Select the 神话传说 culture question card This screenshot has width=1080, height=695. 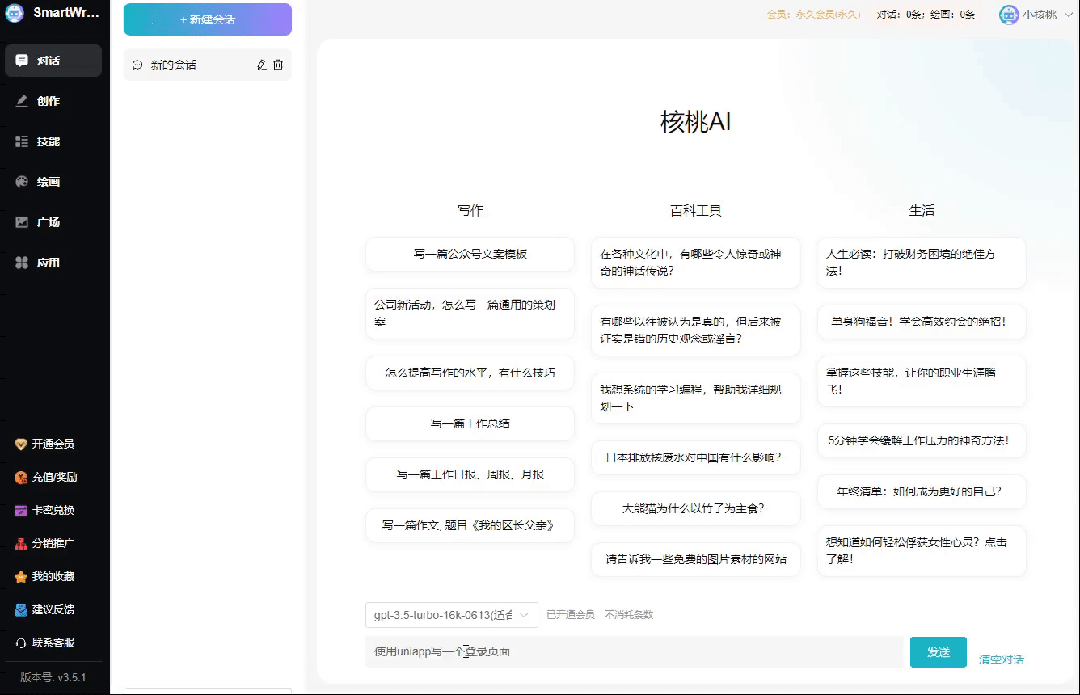pos(696,262)
